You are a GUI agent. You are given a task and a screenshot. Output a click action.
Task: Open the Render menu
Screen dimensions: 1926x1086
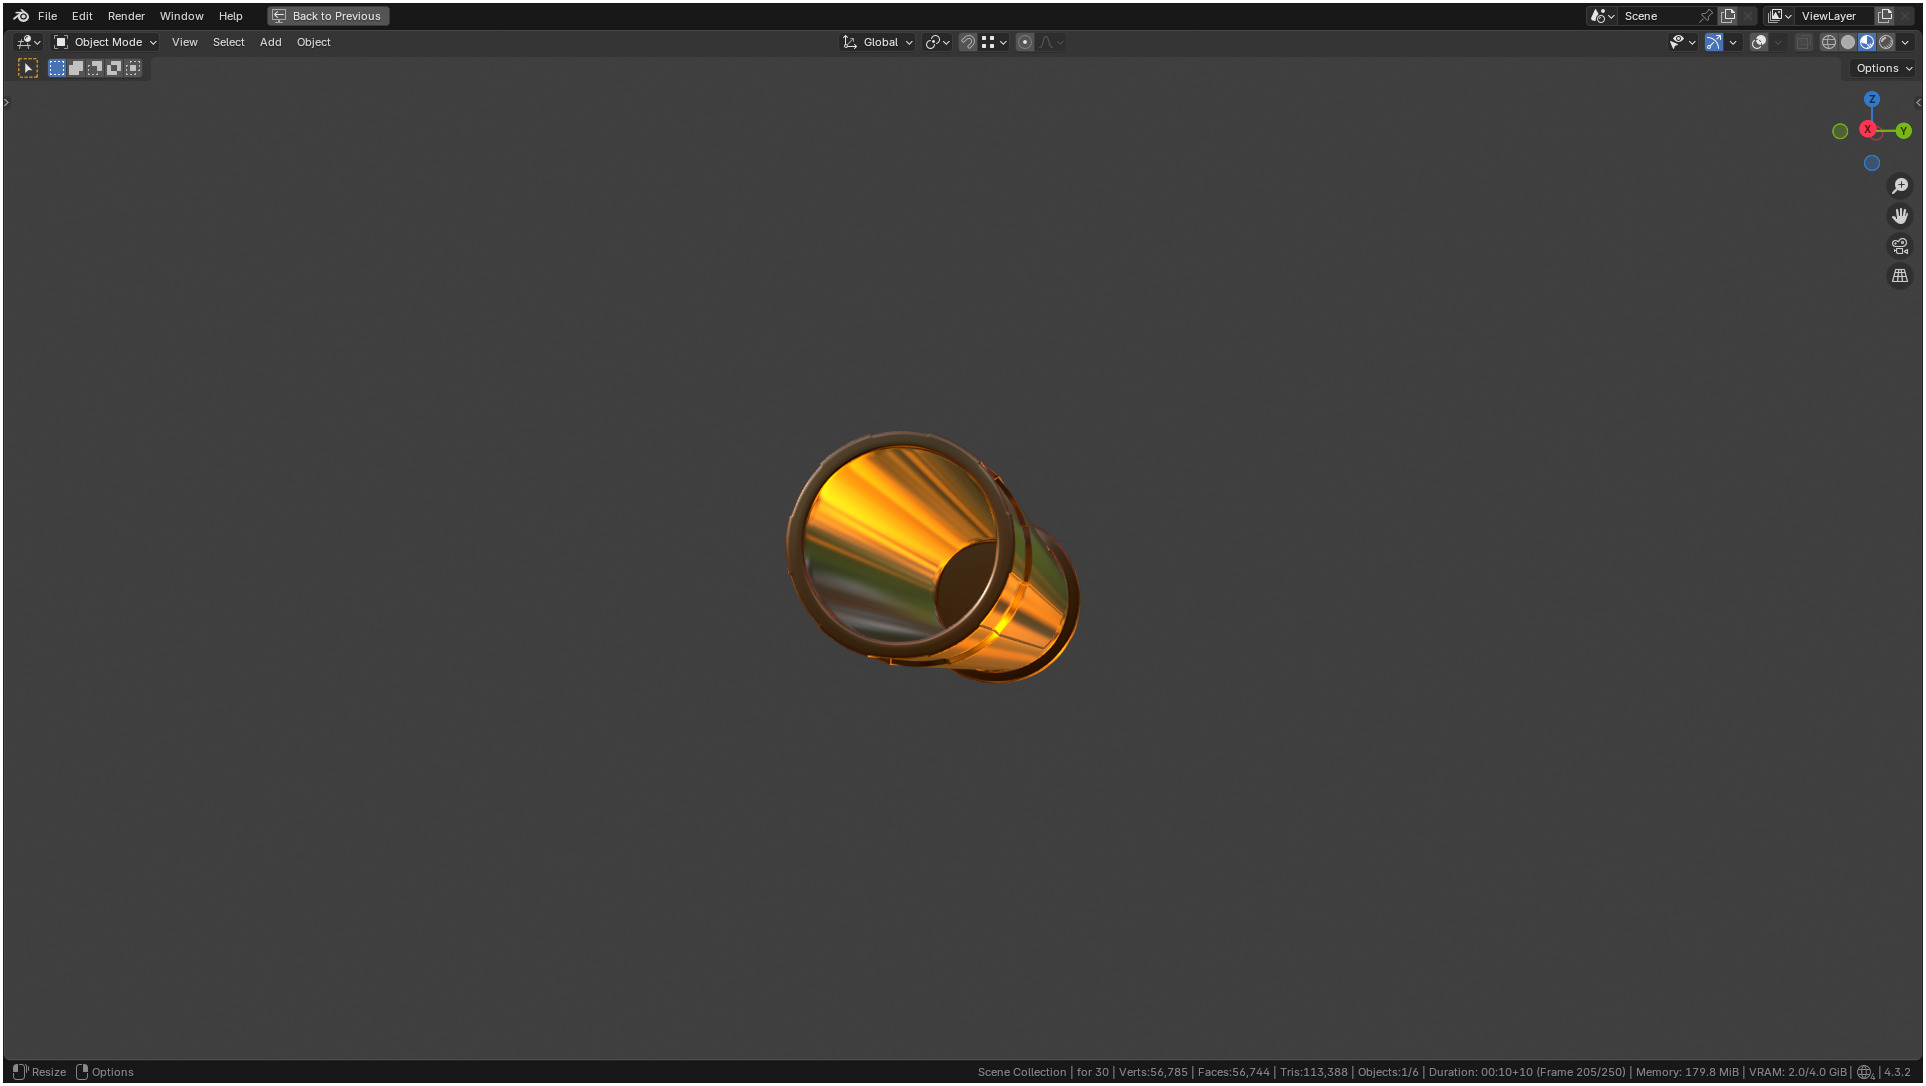(x=126, y=16)
